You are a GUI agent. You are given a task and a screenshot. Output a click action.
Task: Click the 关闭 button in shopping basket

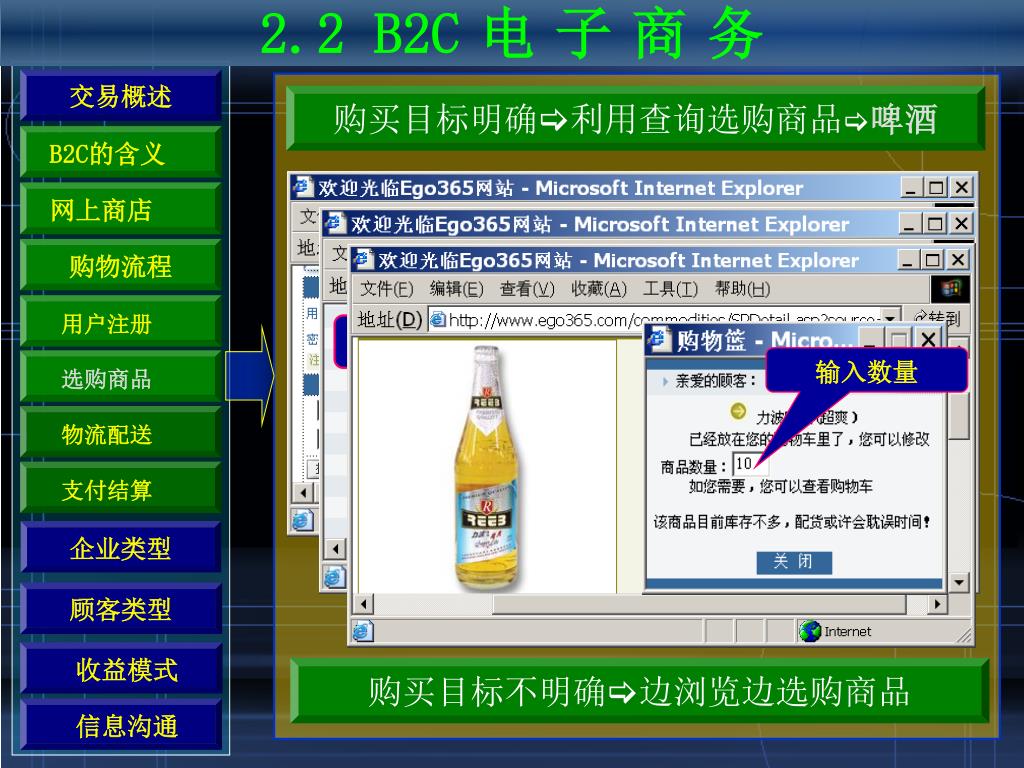tap(794, 562)
